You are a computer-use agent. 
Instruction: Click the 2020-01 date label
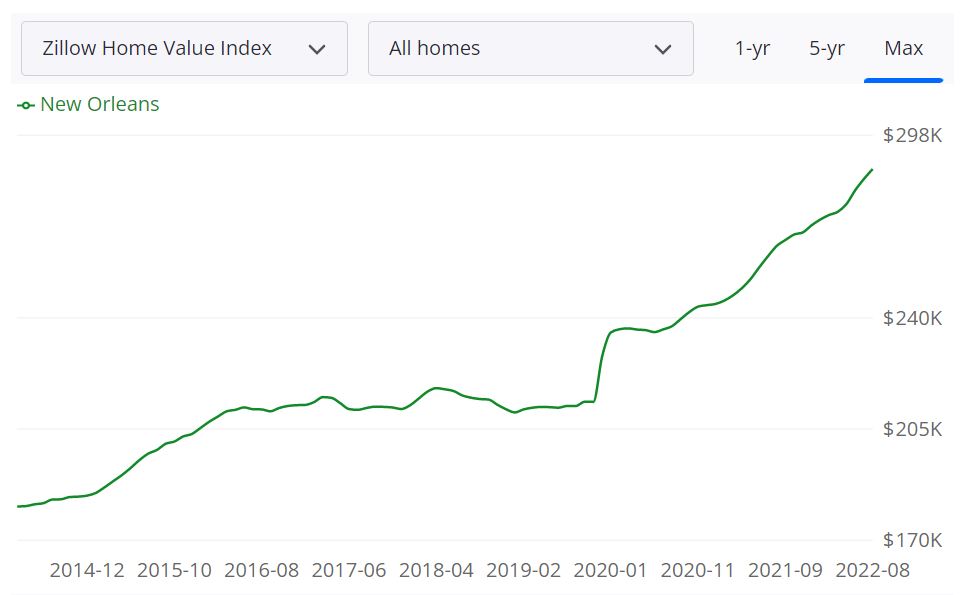point(610,570)
